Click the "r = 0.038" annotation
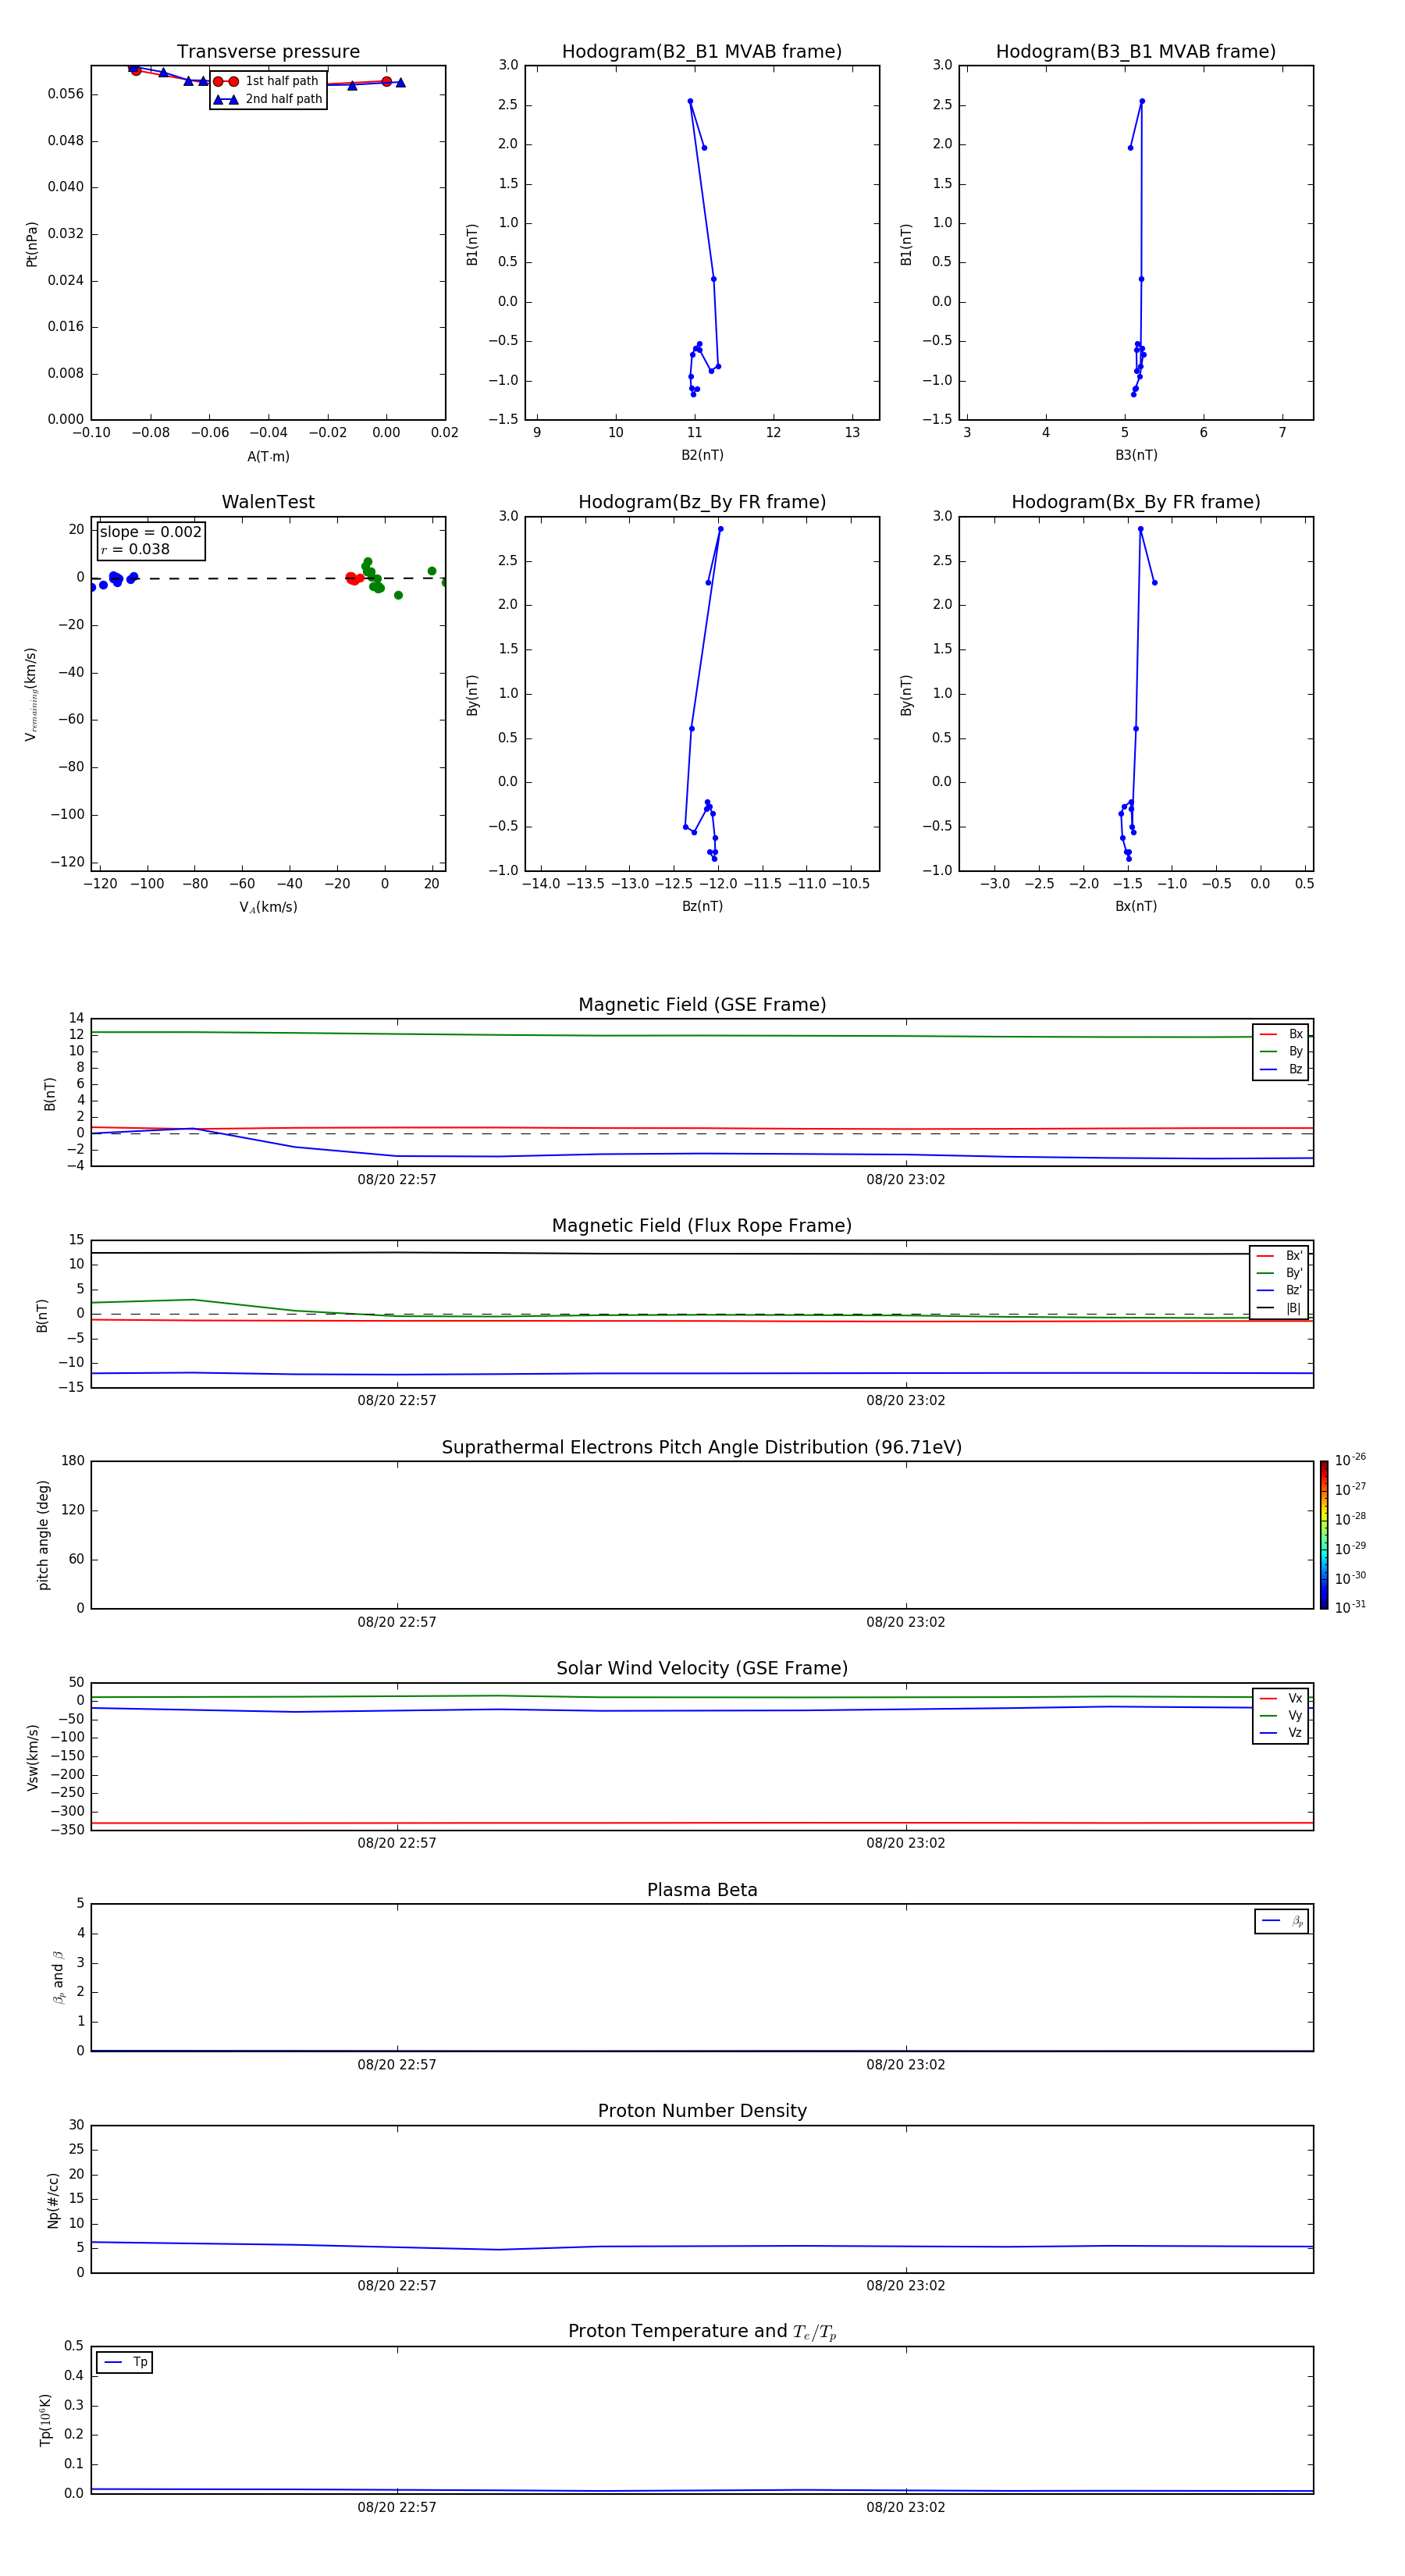This screenshot has height=2576, width=1405. point(135,549)
